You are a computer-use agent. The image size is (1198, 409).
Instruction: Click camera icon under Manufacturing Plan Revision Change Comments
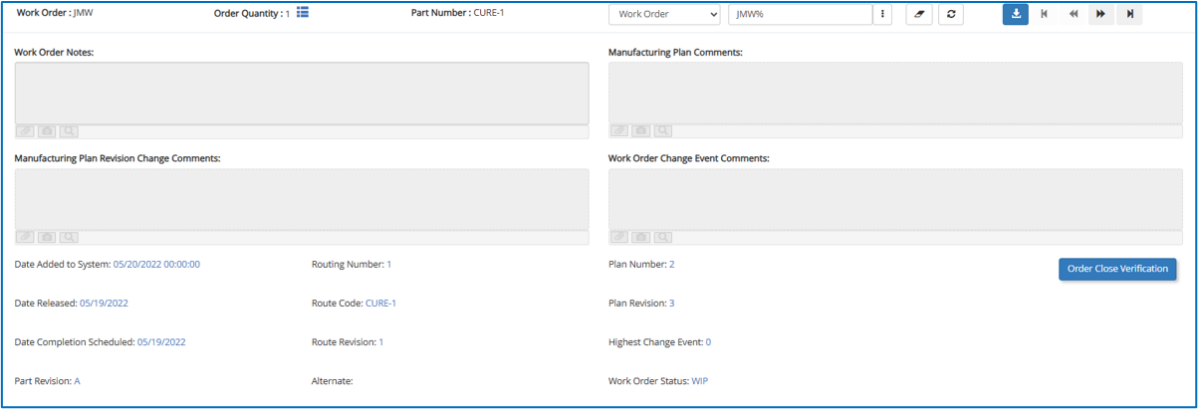(47, 237)
